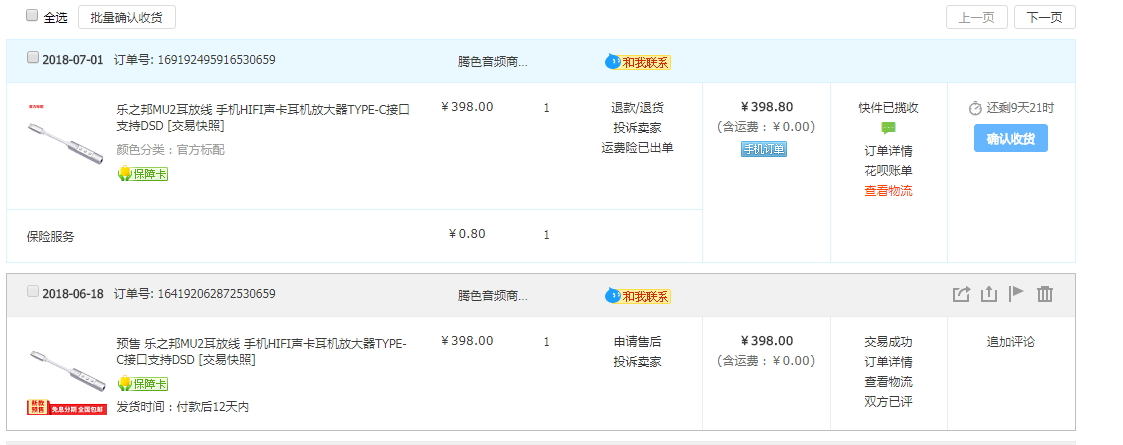Go to 下一页 next page
The width and height of the screenshot is (1123, 445).
pos(1044,17)
